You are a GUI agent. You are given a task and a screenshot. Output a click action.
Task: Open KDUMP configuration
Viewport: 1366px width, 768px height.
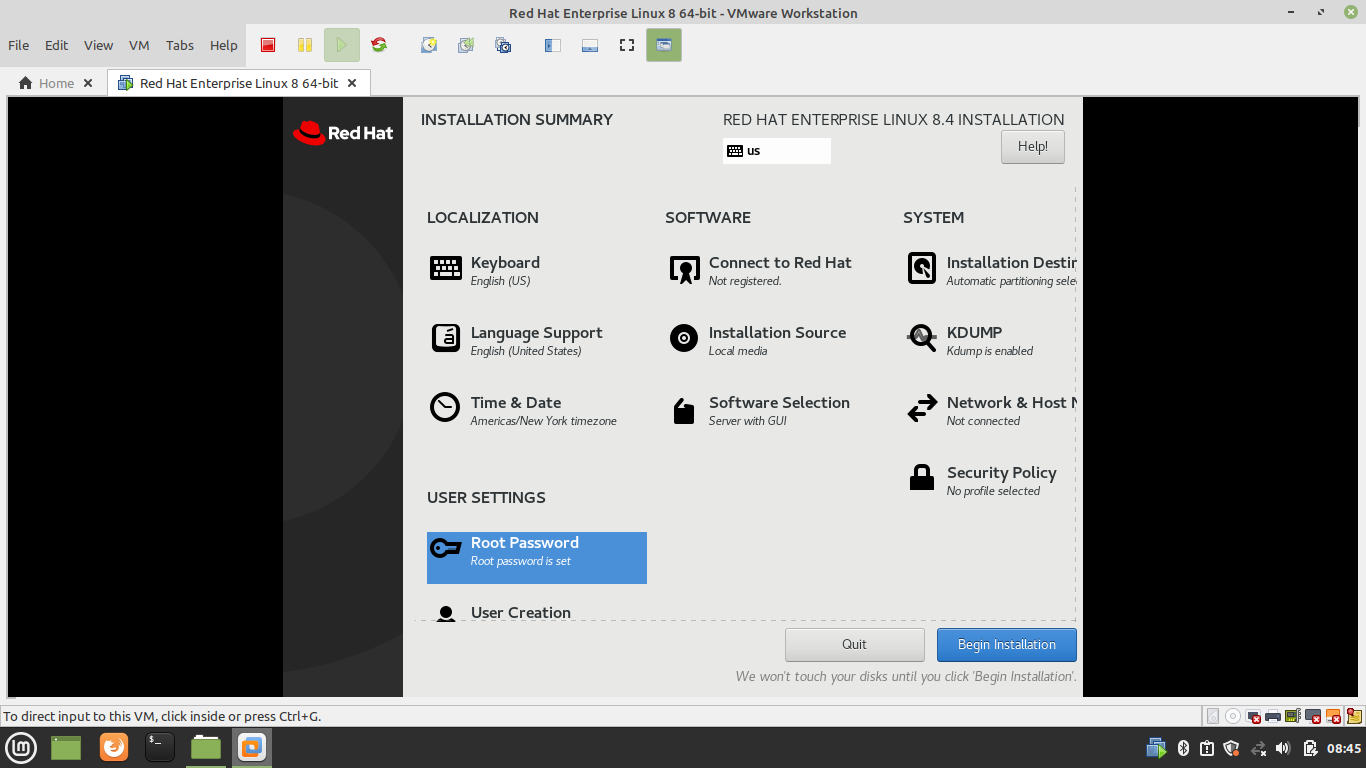click(x=990, y=340)
